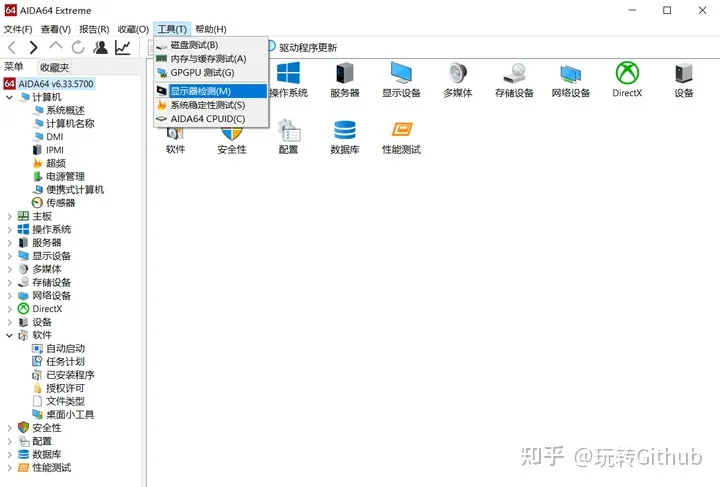The width and height of the screenshot is (720, 487).
Task: Expand the 网络设备 tree node
Action: [9, 296]
